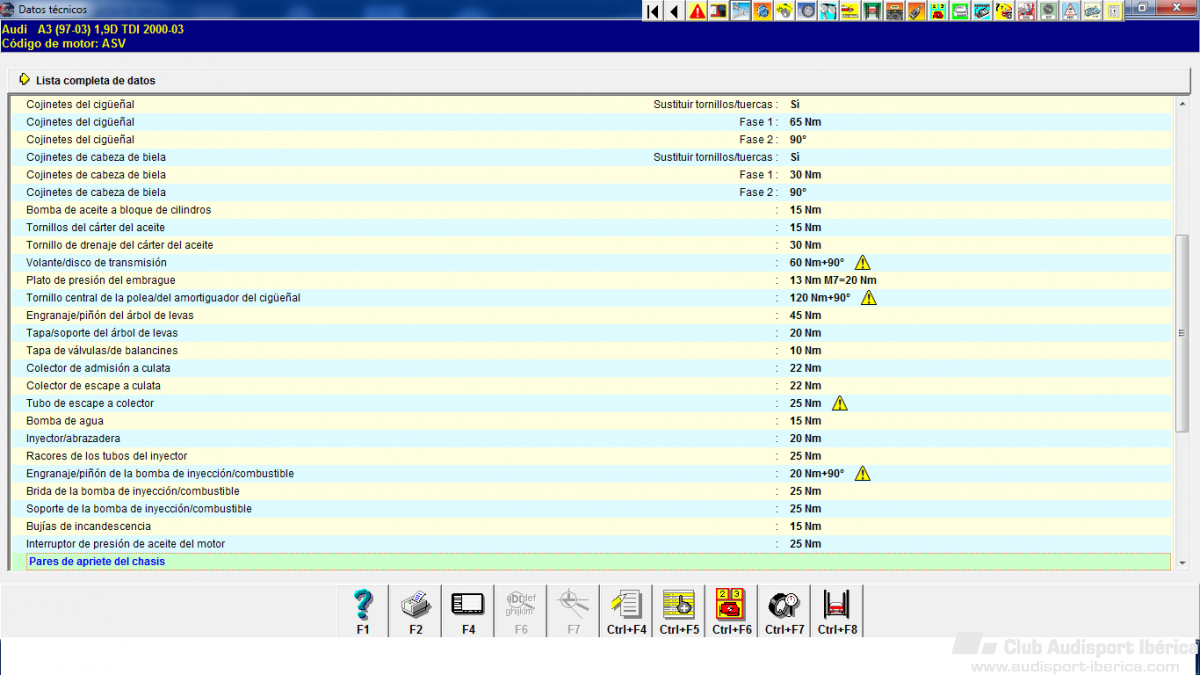Open the Ctrl+F6 red numbered button

point(732,611)
